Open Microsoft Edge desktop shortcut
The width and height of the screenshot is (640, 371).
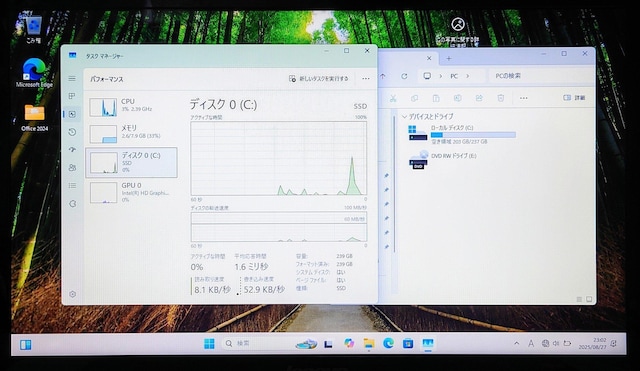34,73
